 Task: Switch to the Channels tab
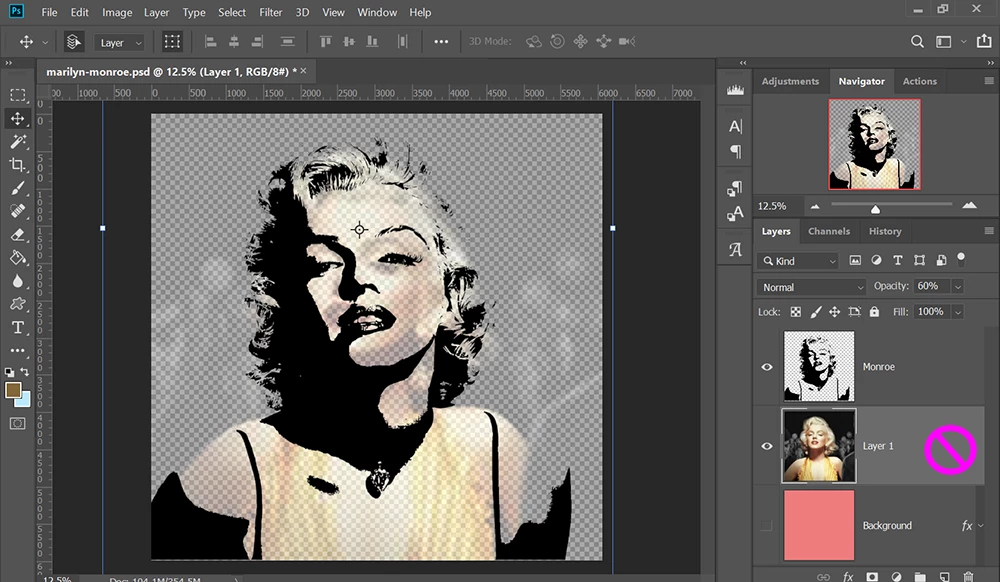point(828,231)
